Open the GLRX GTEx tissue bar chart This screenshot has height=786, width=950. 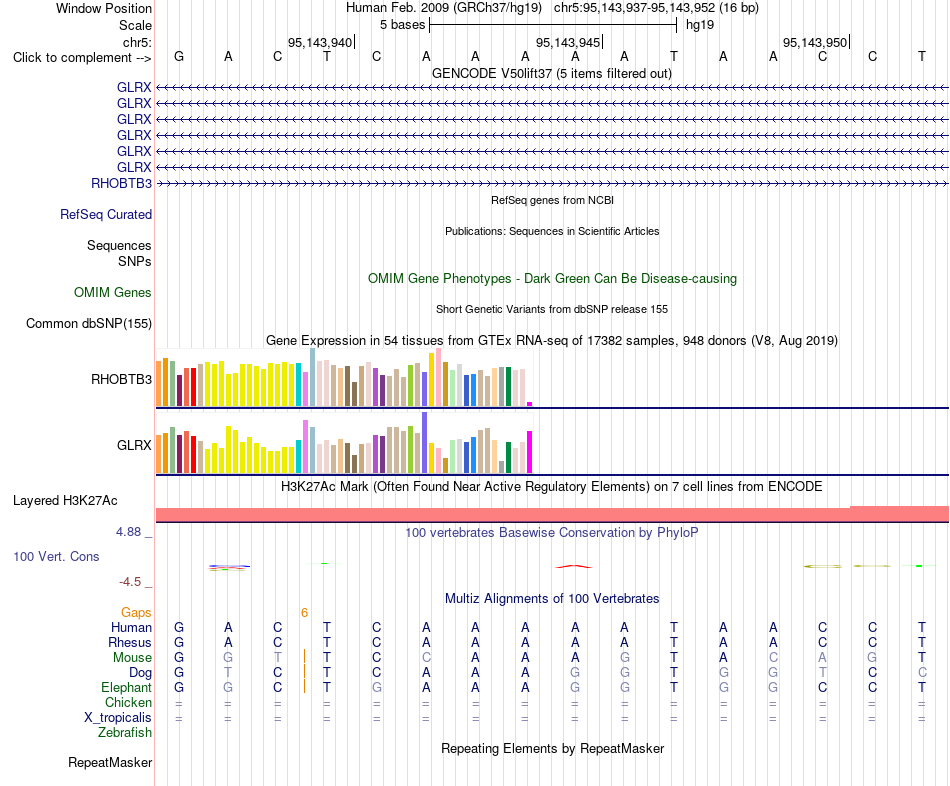click(344, 442)
